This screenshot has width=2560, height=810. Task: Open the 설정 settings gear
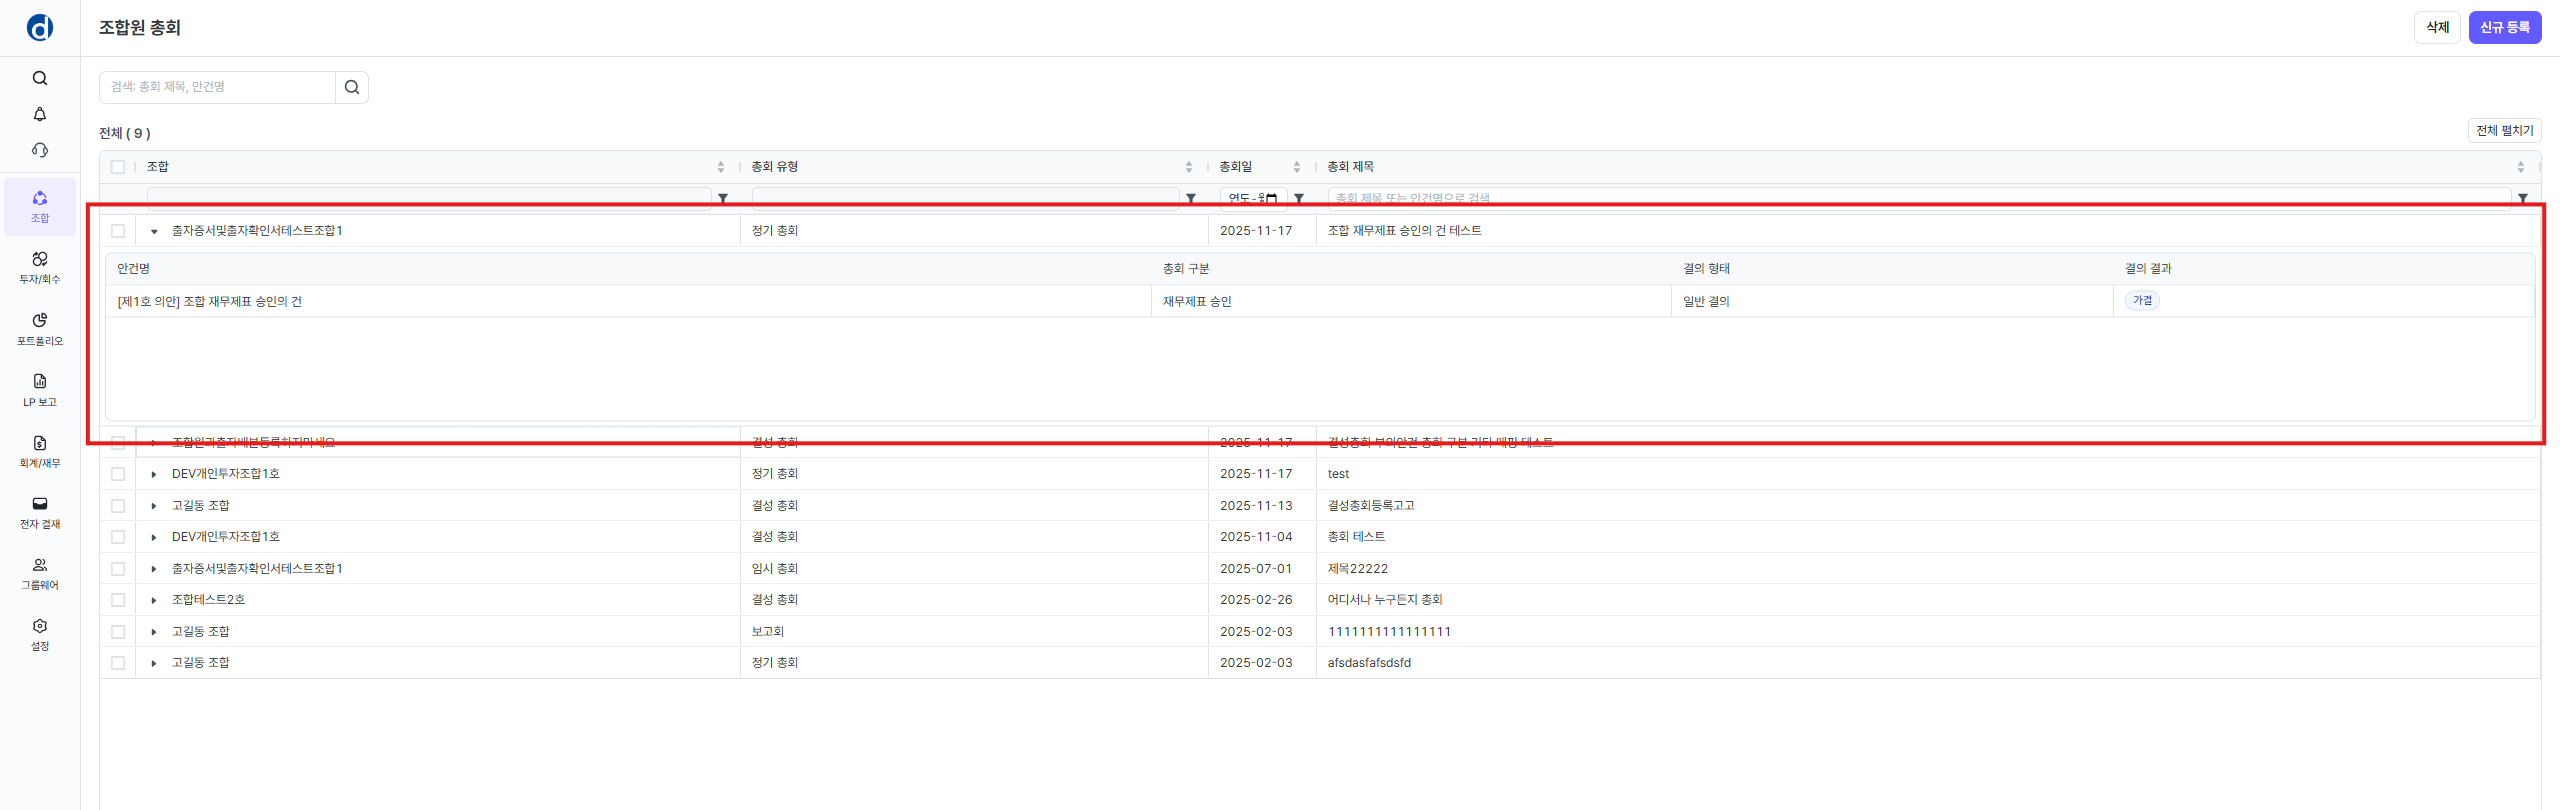coord(40,634)
